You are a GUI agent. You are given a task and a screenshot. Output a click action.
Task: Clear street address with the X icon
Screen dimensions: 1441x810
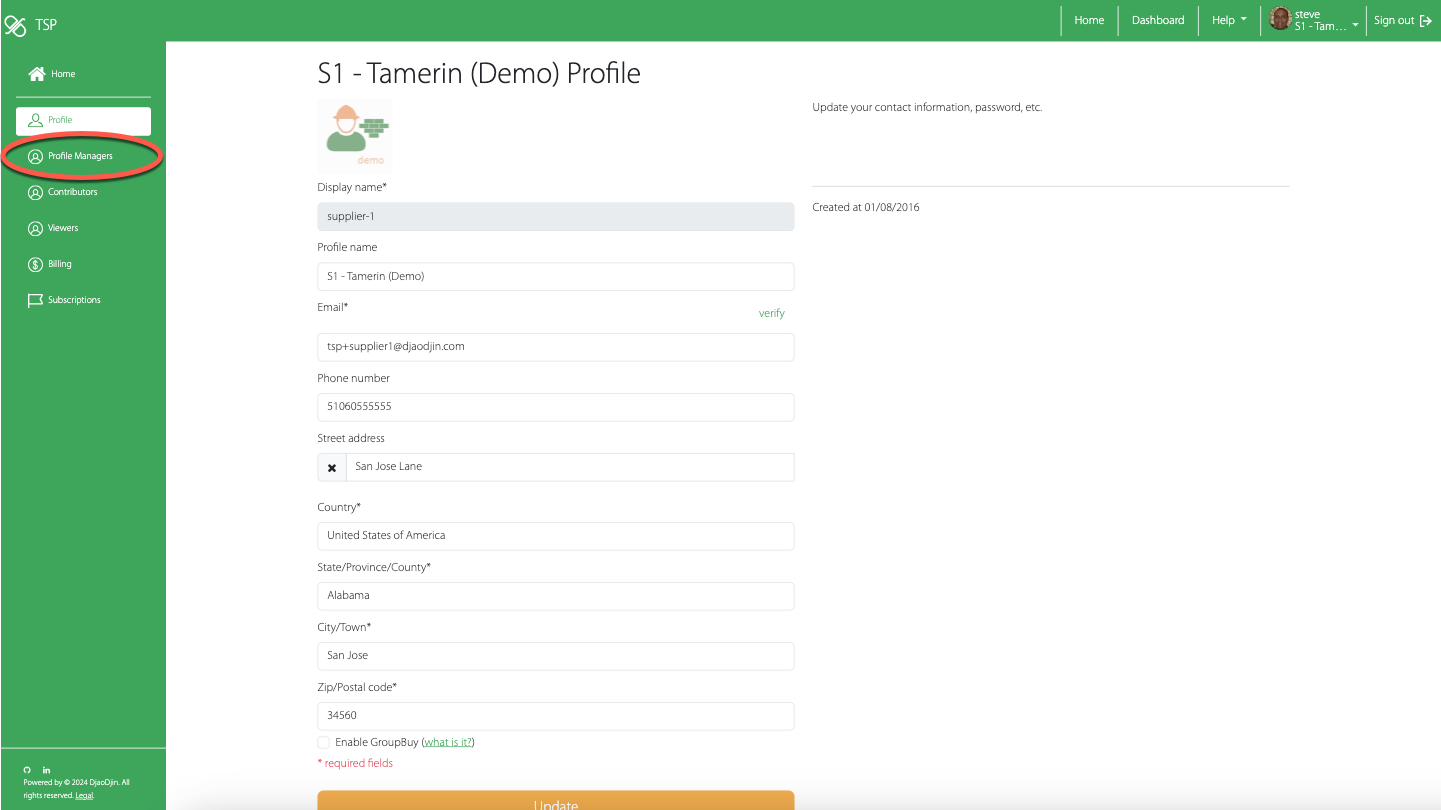332,467
